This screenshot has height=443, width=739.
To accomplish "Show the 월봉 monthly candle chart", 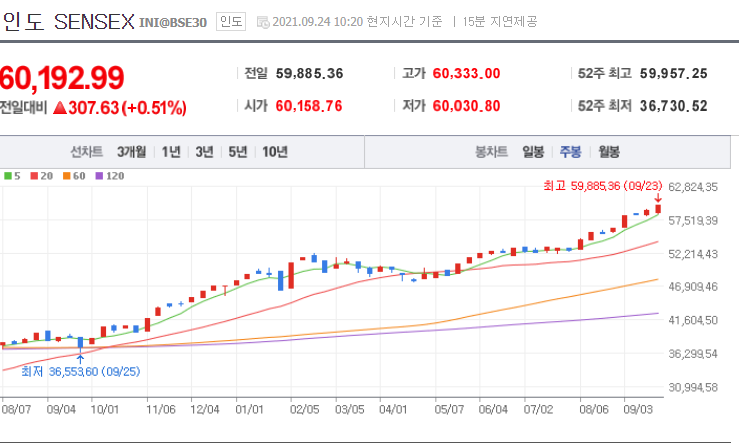I will point(608,152).
